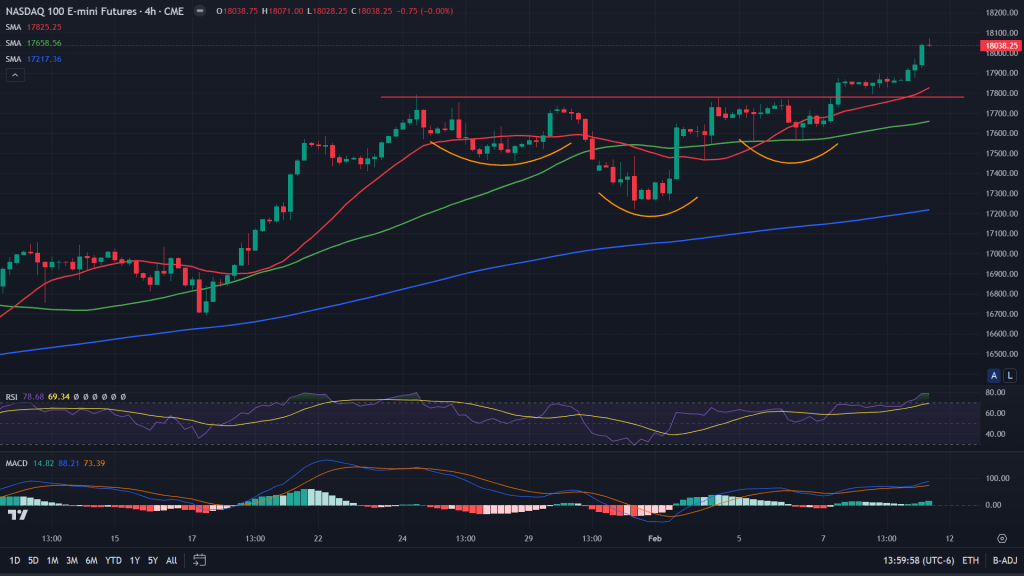Select the 1D time range
Viewport: 1024px width, 576px height.
[x=15, y=560]
